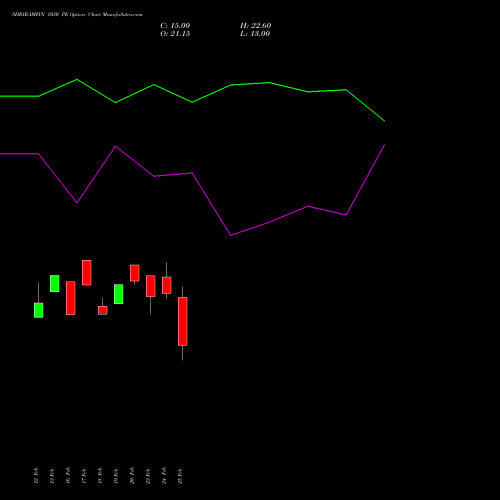Select the 20 Feb date label
This screenshot has width=500, height=500.
(x=132, y=476)
